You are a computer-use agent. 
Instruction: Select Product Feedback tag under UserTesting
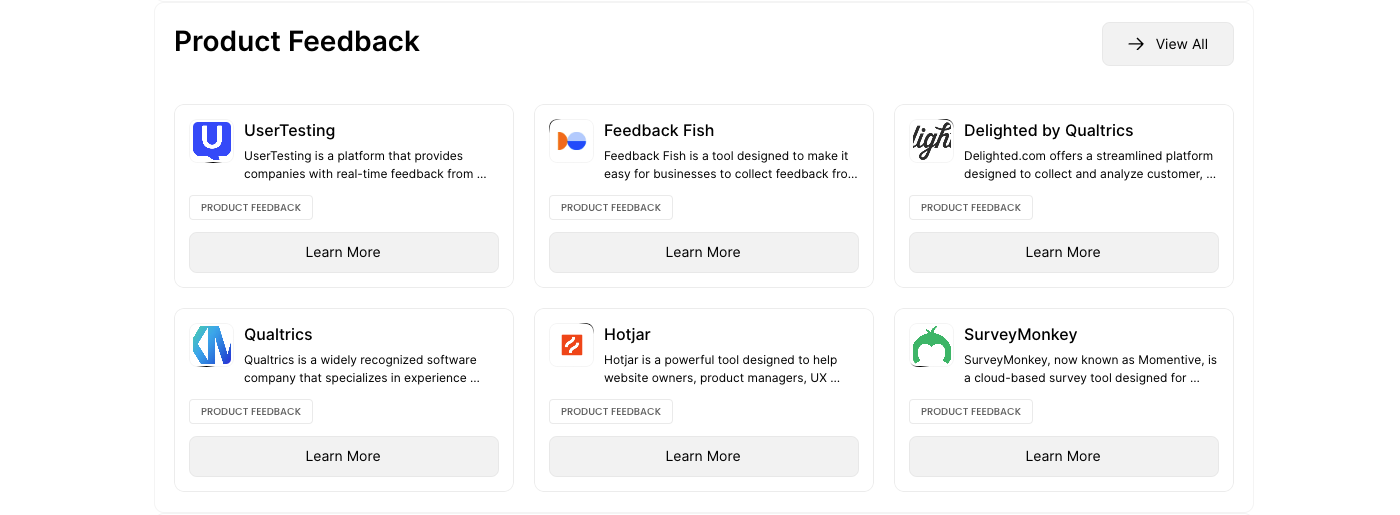251,208
